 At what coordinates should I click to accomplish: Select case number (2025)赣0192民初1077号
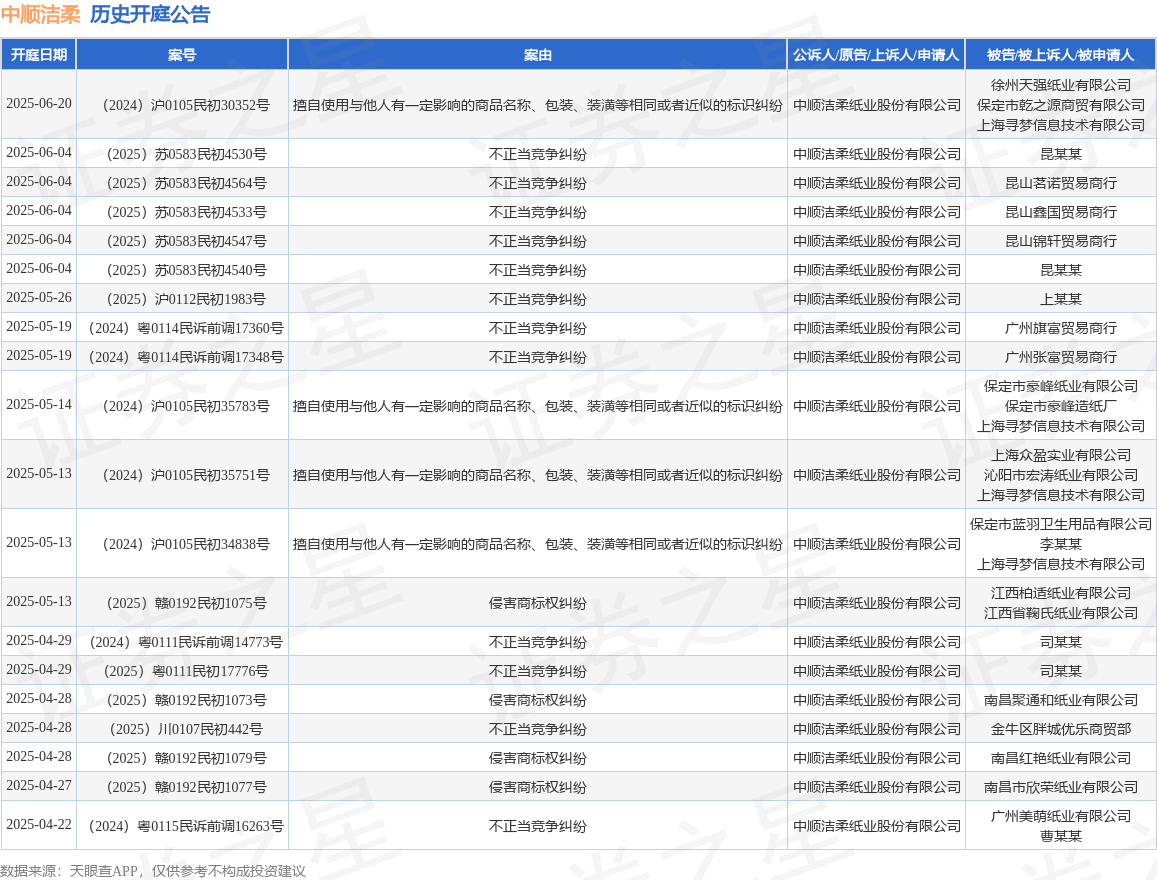pos(187,787)
